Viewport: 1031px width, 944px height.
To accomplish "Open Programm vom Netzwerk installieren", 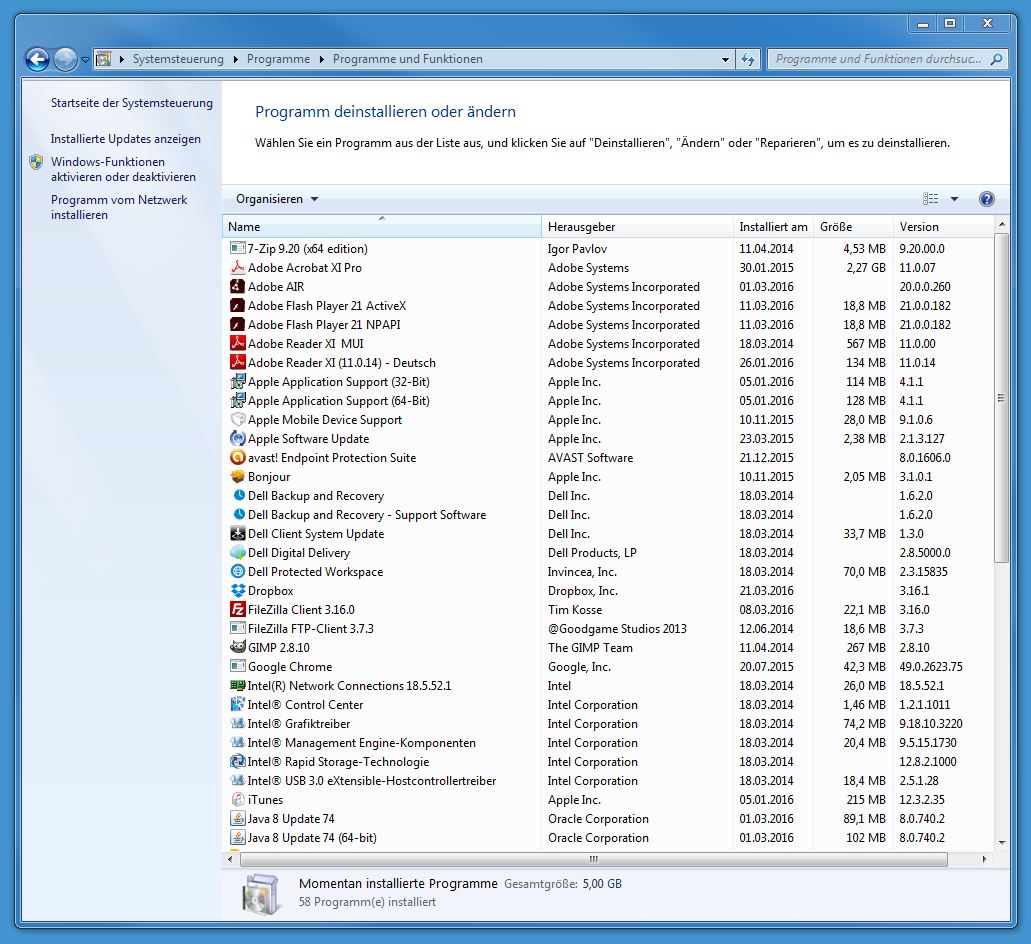I will [x=119, y=207].
